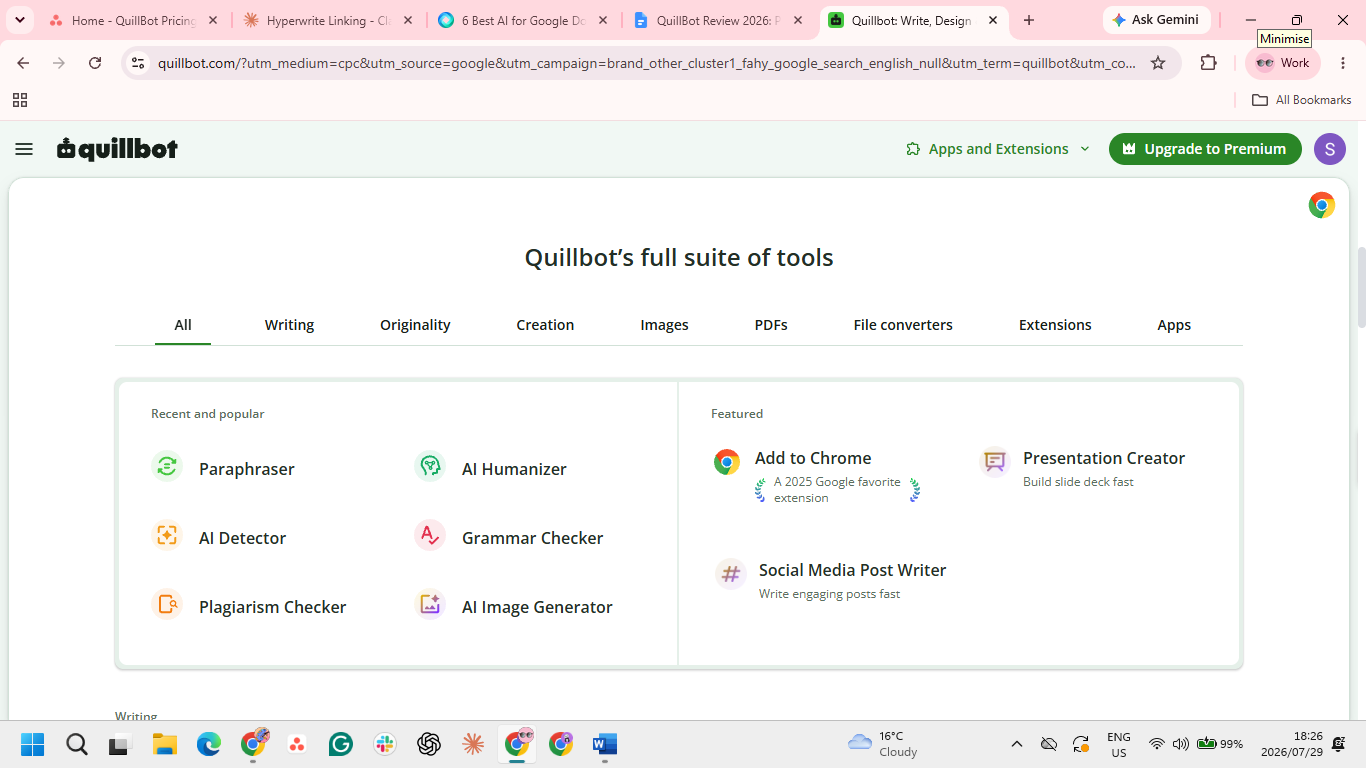Open the Chrome three-dot menu
This screenshot has height=768, width=1366.
[1342, 63]
